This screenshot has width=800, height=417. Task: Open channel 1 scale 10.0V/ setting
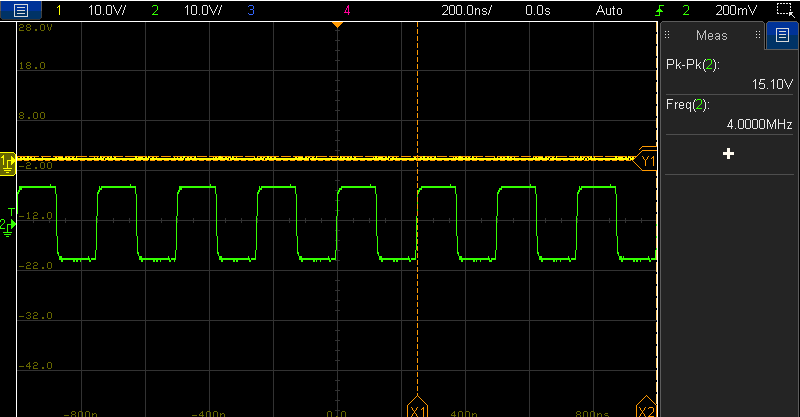click(107, 10)
